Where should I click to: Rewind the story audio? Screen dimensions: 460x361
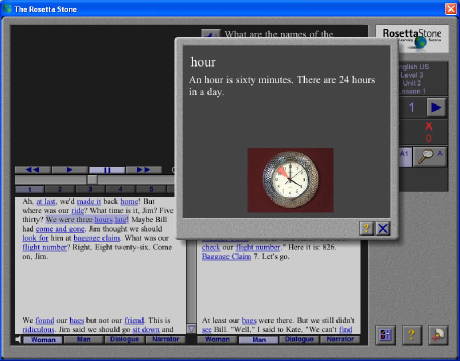point(33,170)
